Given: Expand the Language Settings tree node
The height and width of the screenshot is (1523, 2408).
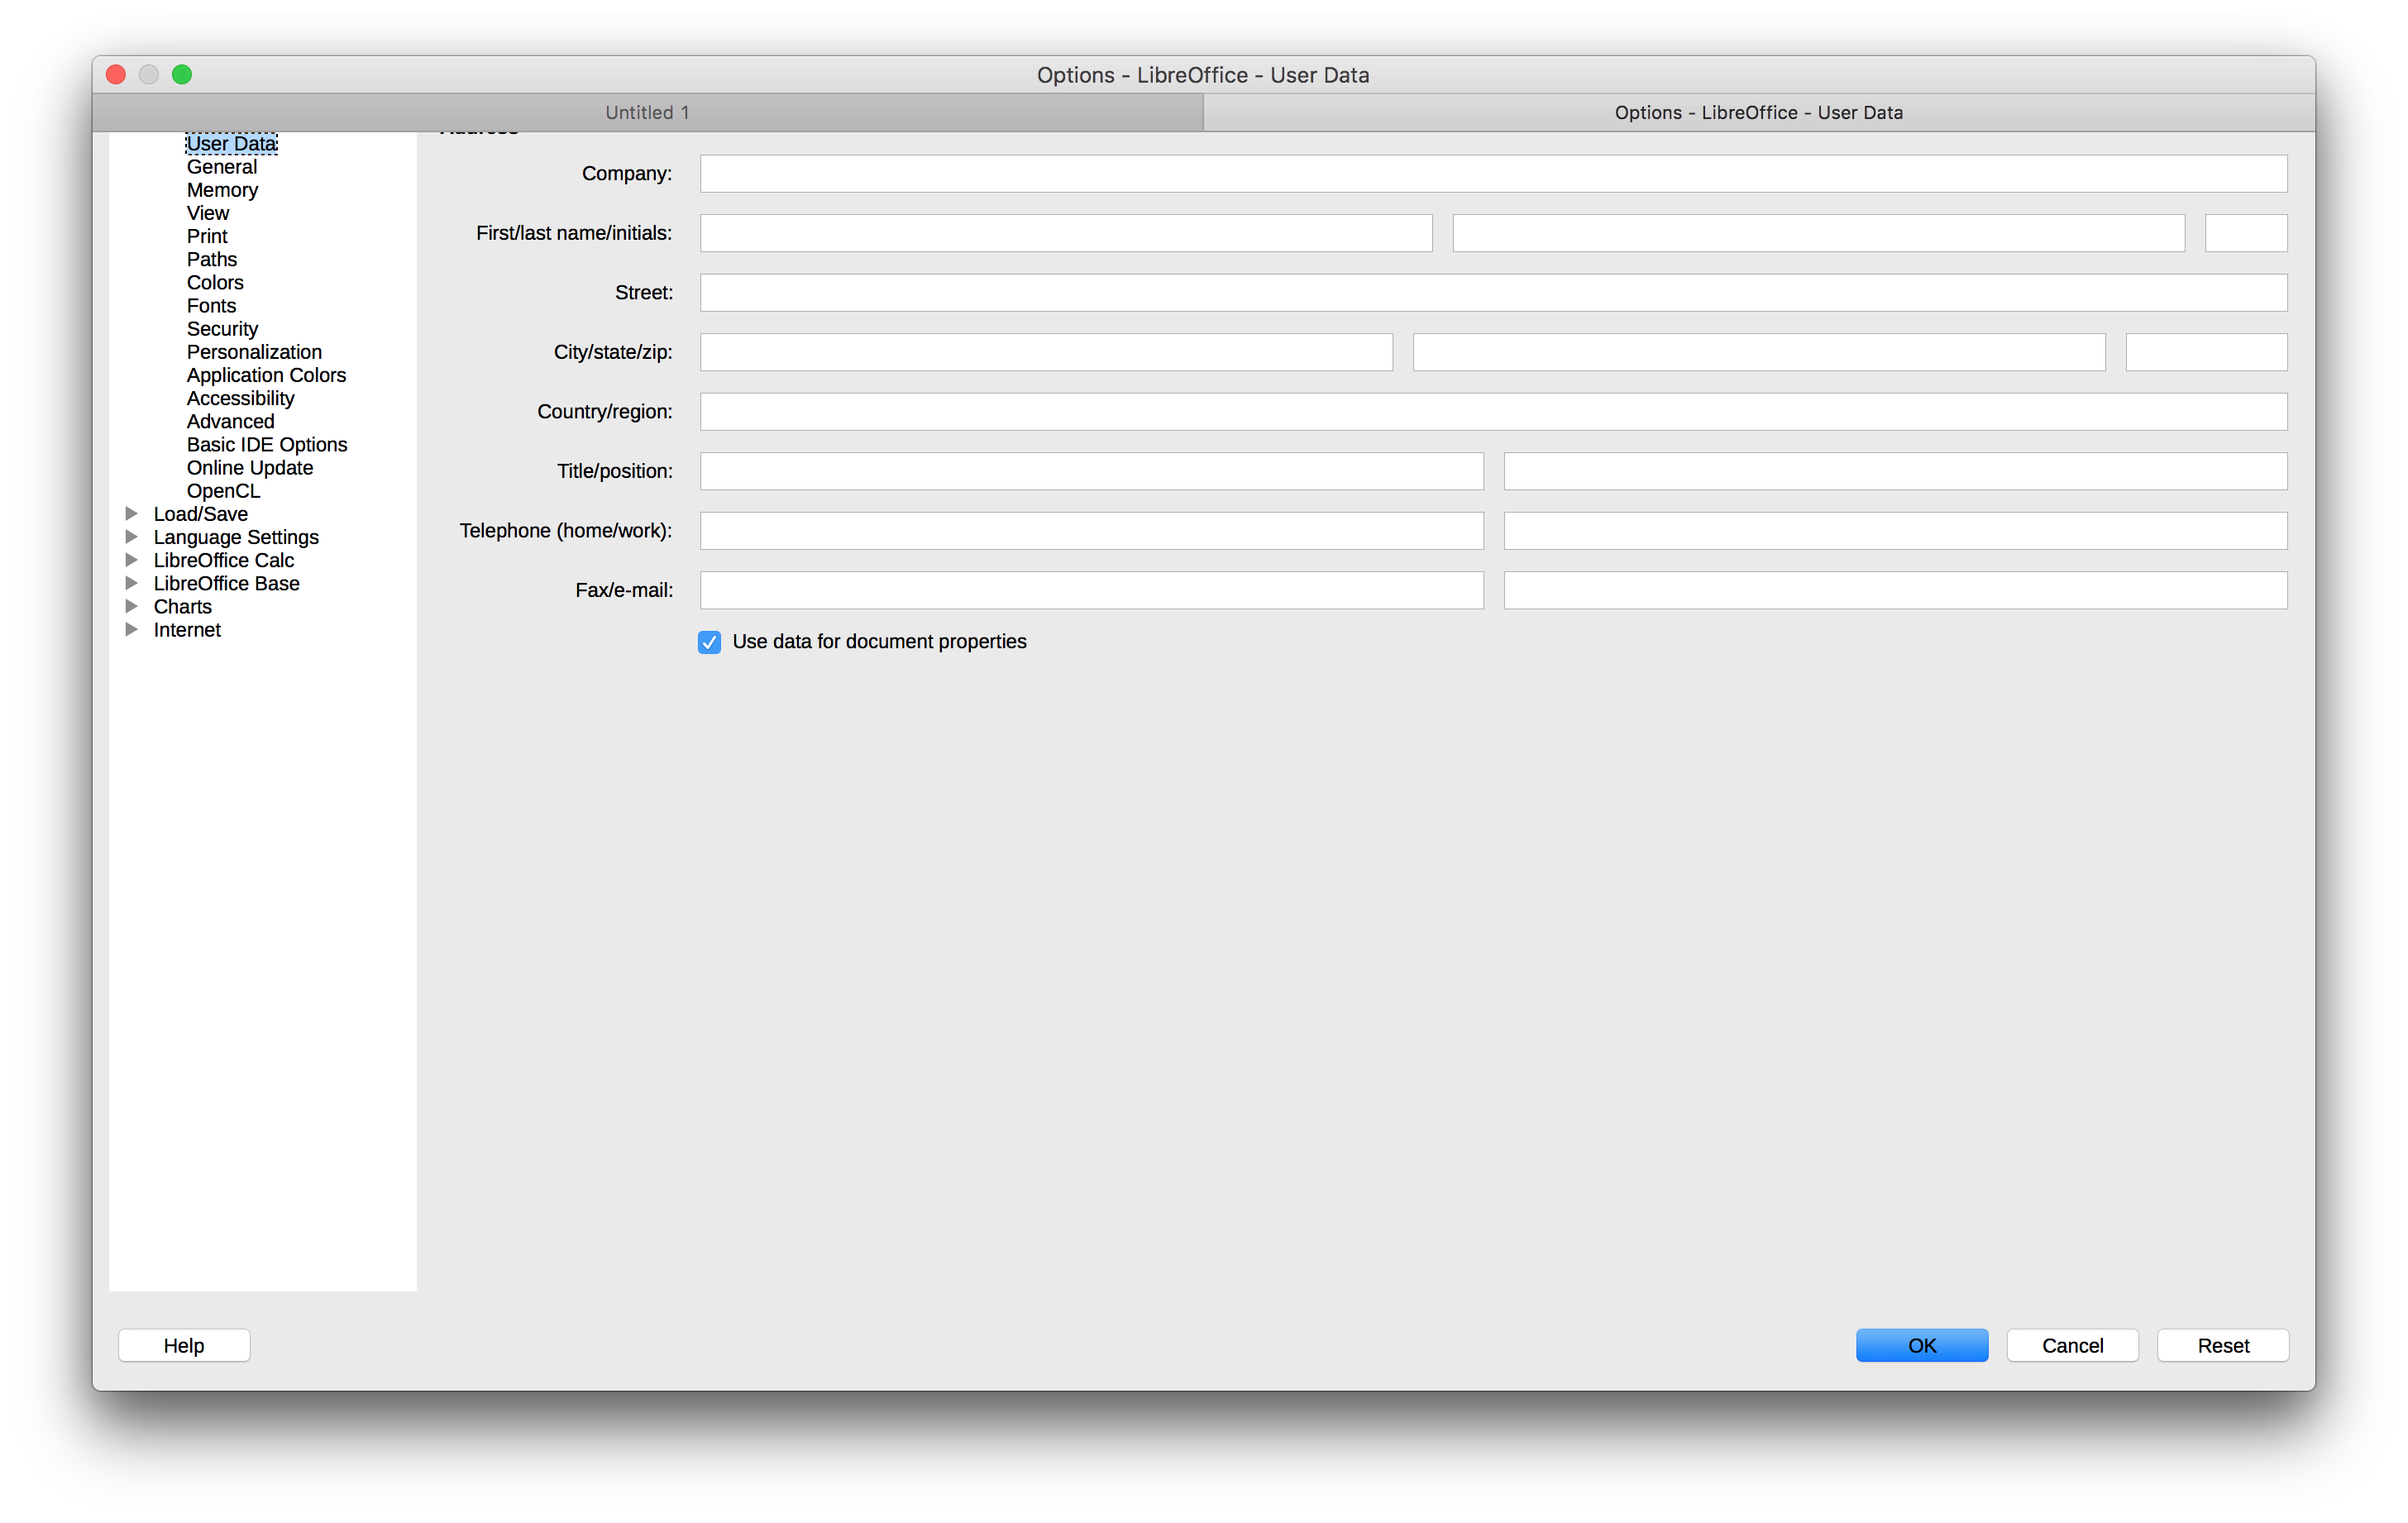Looking at the screenshot, I should [131, 537].
